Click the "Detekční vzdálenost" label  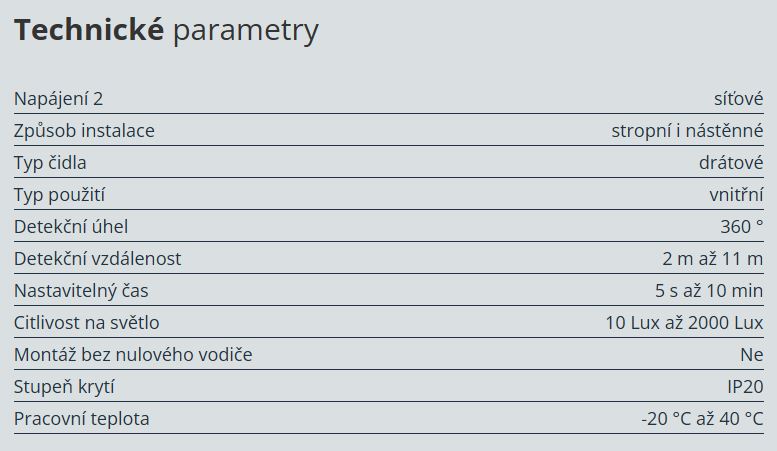(x=97, y=258)
